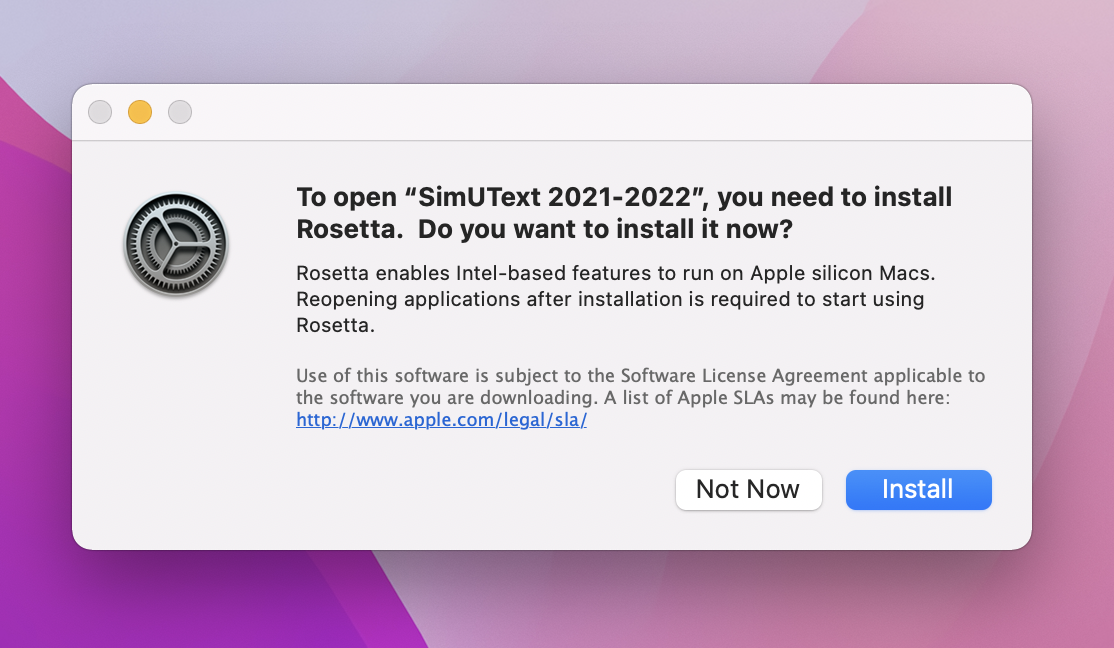Click the grayed-out zoom window button

click(x=180, y=112)
